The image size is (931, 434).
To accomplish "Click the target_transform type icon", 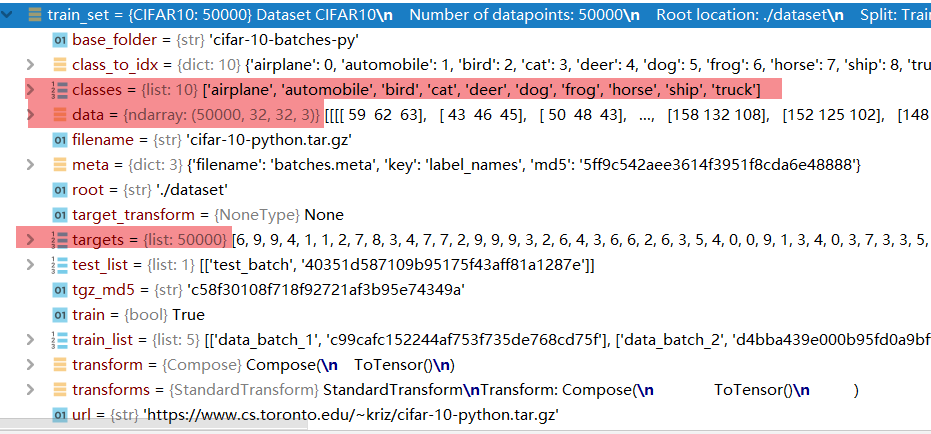I will click(59, 214).
